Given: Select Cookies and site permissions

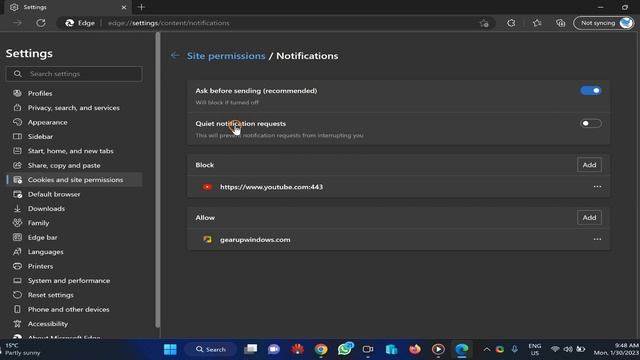Looking at the screenshot, I should pos(74,180).
